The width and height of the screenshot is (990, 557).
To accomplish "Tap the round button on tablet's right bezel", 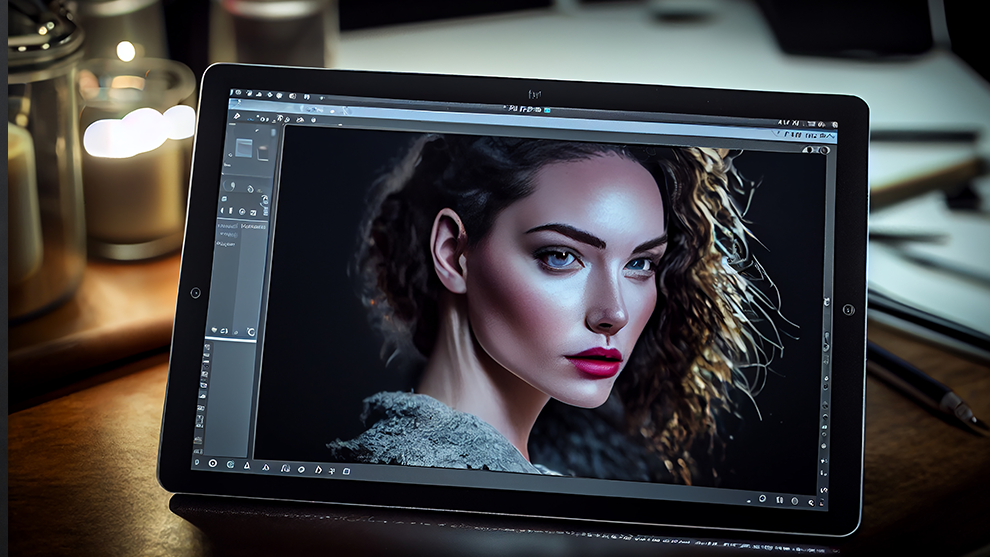I will [x=849, y=309].
